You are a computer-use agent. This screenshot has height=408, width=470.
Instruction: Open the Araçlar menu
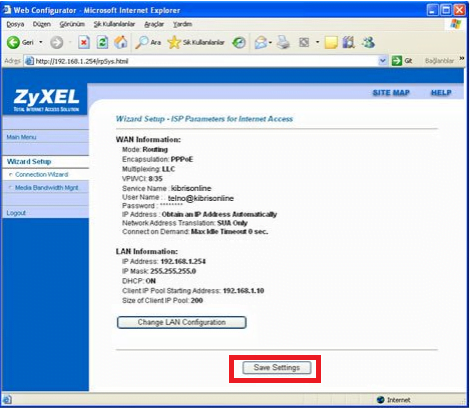[154, 24]
